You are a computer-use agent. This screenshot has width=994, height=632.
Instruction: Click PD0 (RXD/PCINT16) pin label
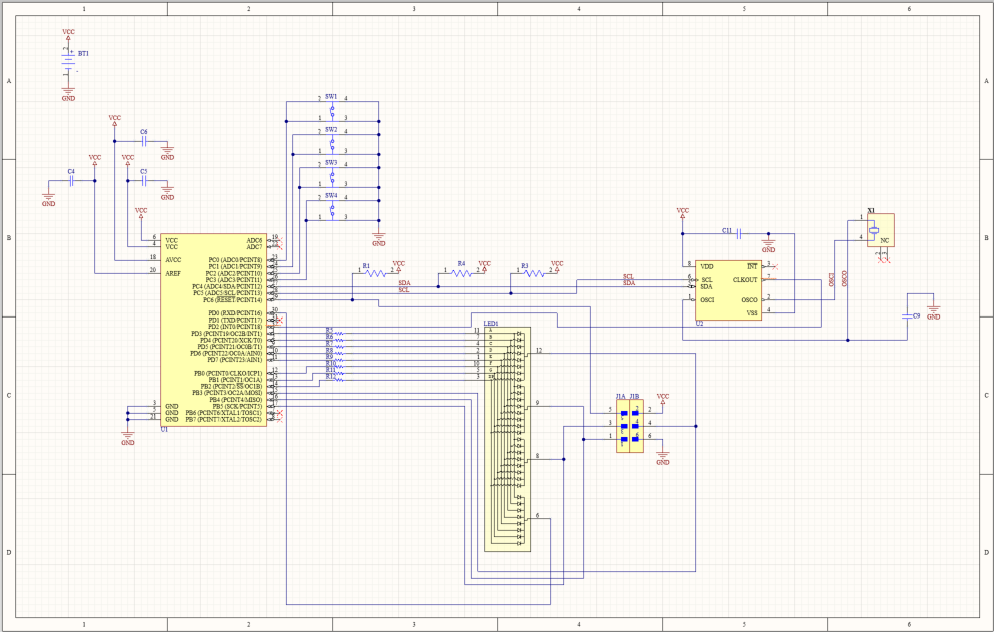tap(235, 313)
